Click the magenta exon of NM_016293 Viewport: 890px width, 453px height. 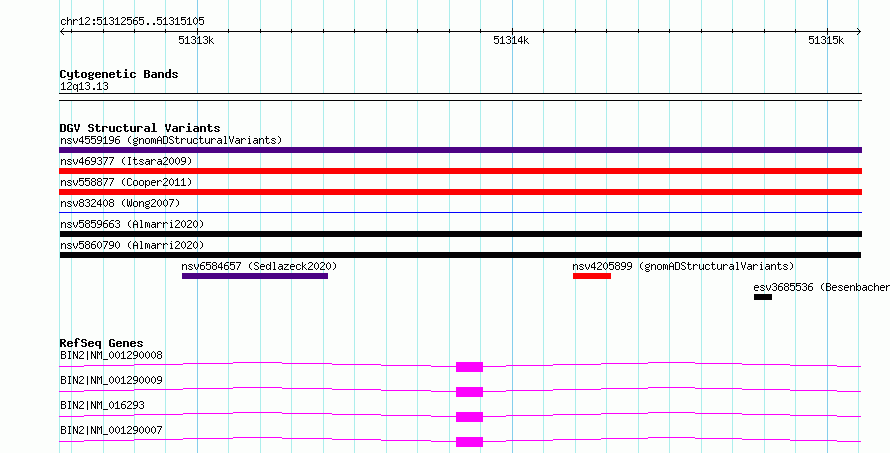[469, 417]
